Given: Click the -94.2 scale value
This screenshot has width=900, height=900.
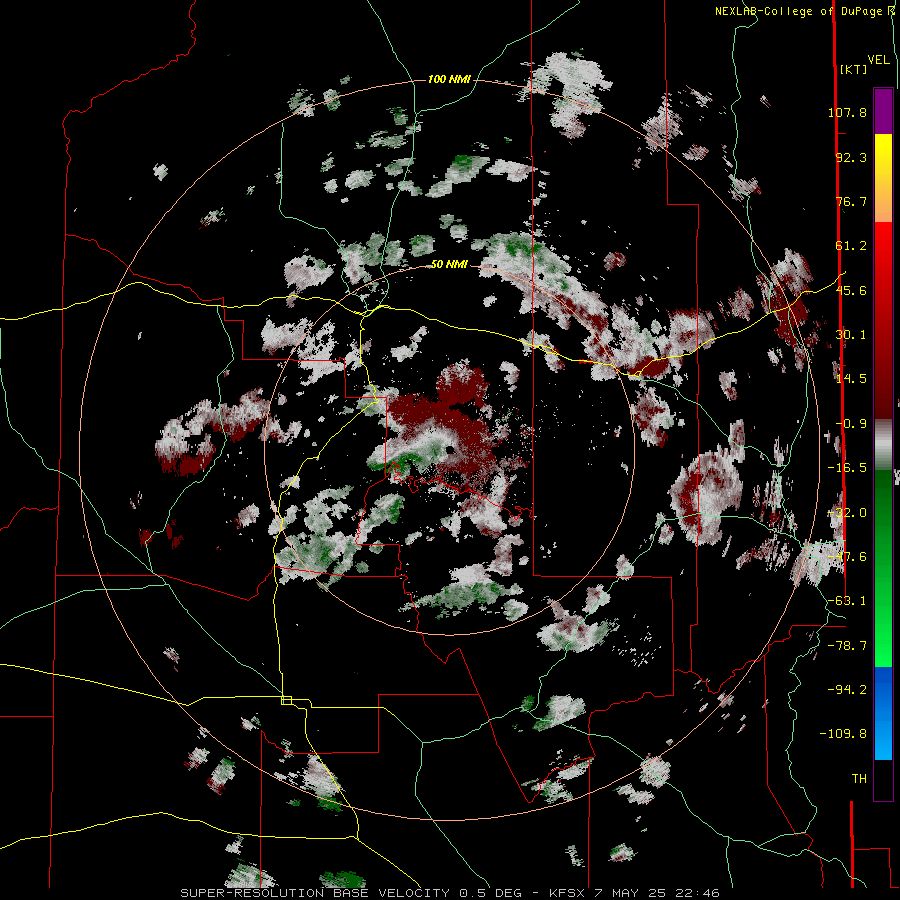Looking at the screenshot, I should coord(847,689).
